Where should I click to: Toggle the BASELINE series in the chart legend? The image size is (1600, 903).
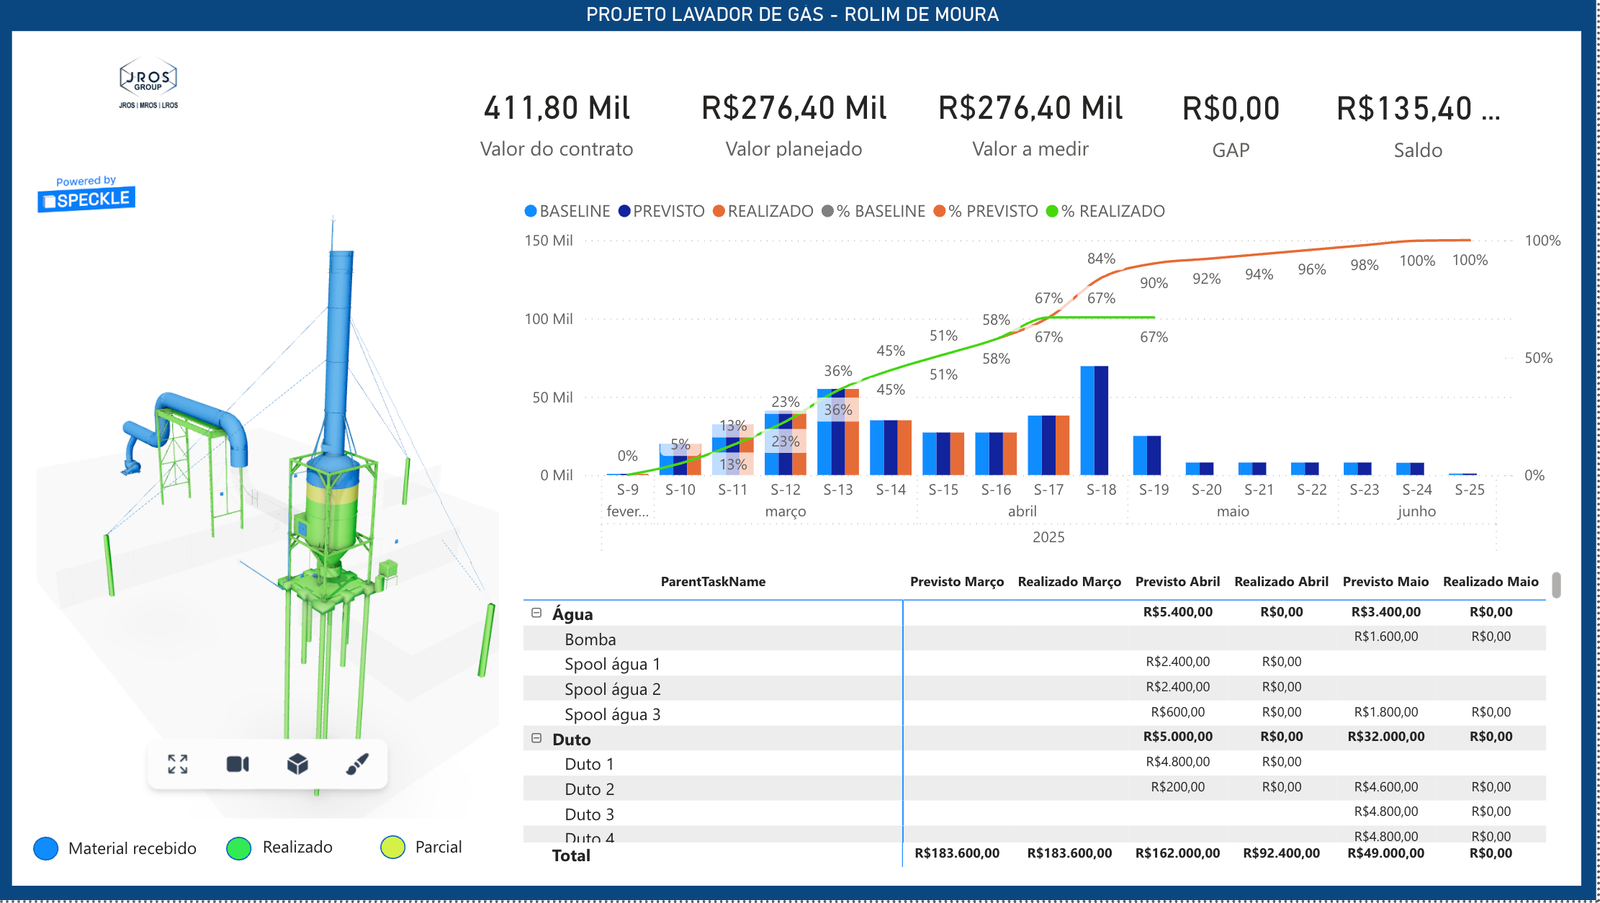567,211
